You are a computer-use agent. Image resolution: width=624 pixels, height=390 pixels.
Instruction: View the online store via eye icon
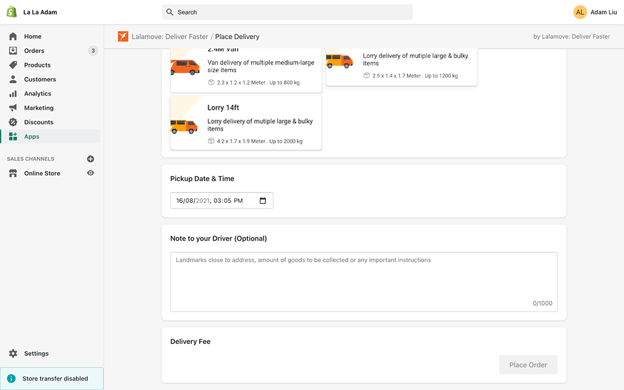[x=91, y=173]
